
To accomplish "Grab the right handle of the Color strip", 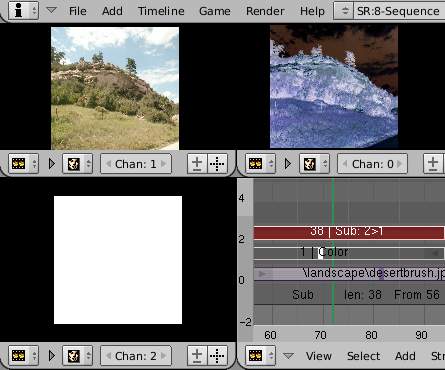I will 435,253.
